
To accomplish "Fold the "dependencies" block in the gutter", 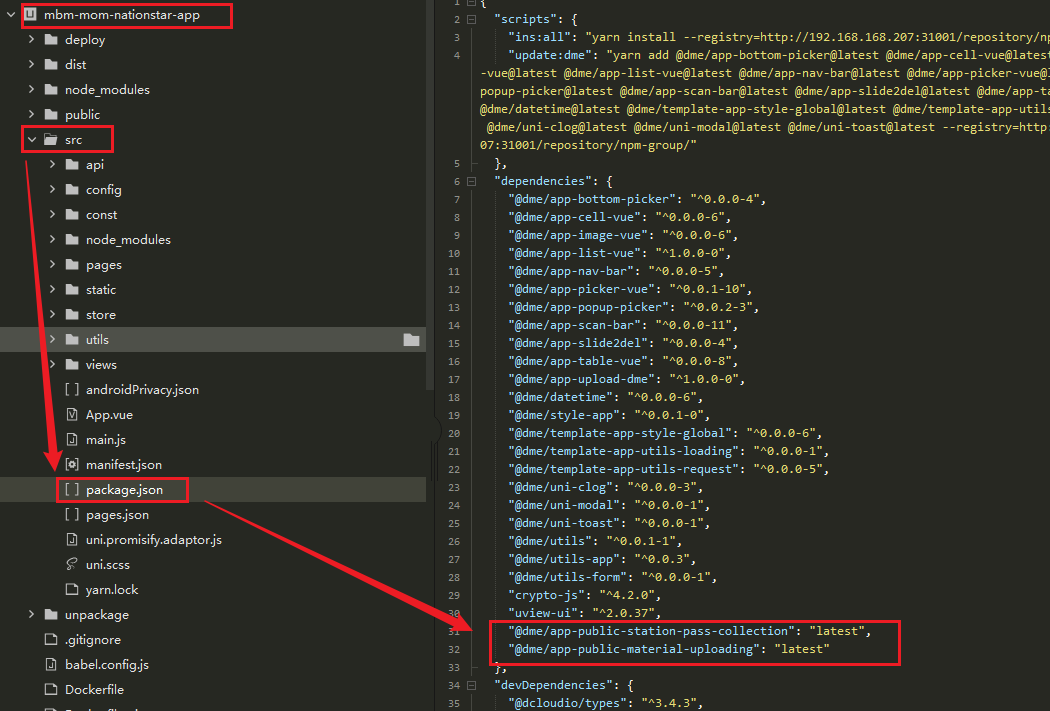I will (484, 182).
